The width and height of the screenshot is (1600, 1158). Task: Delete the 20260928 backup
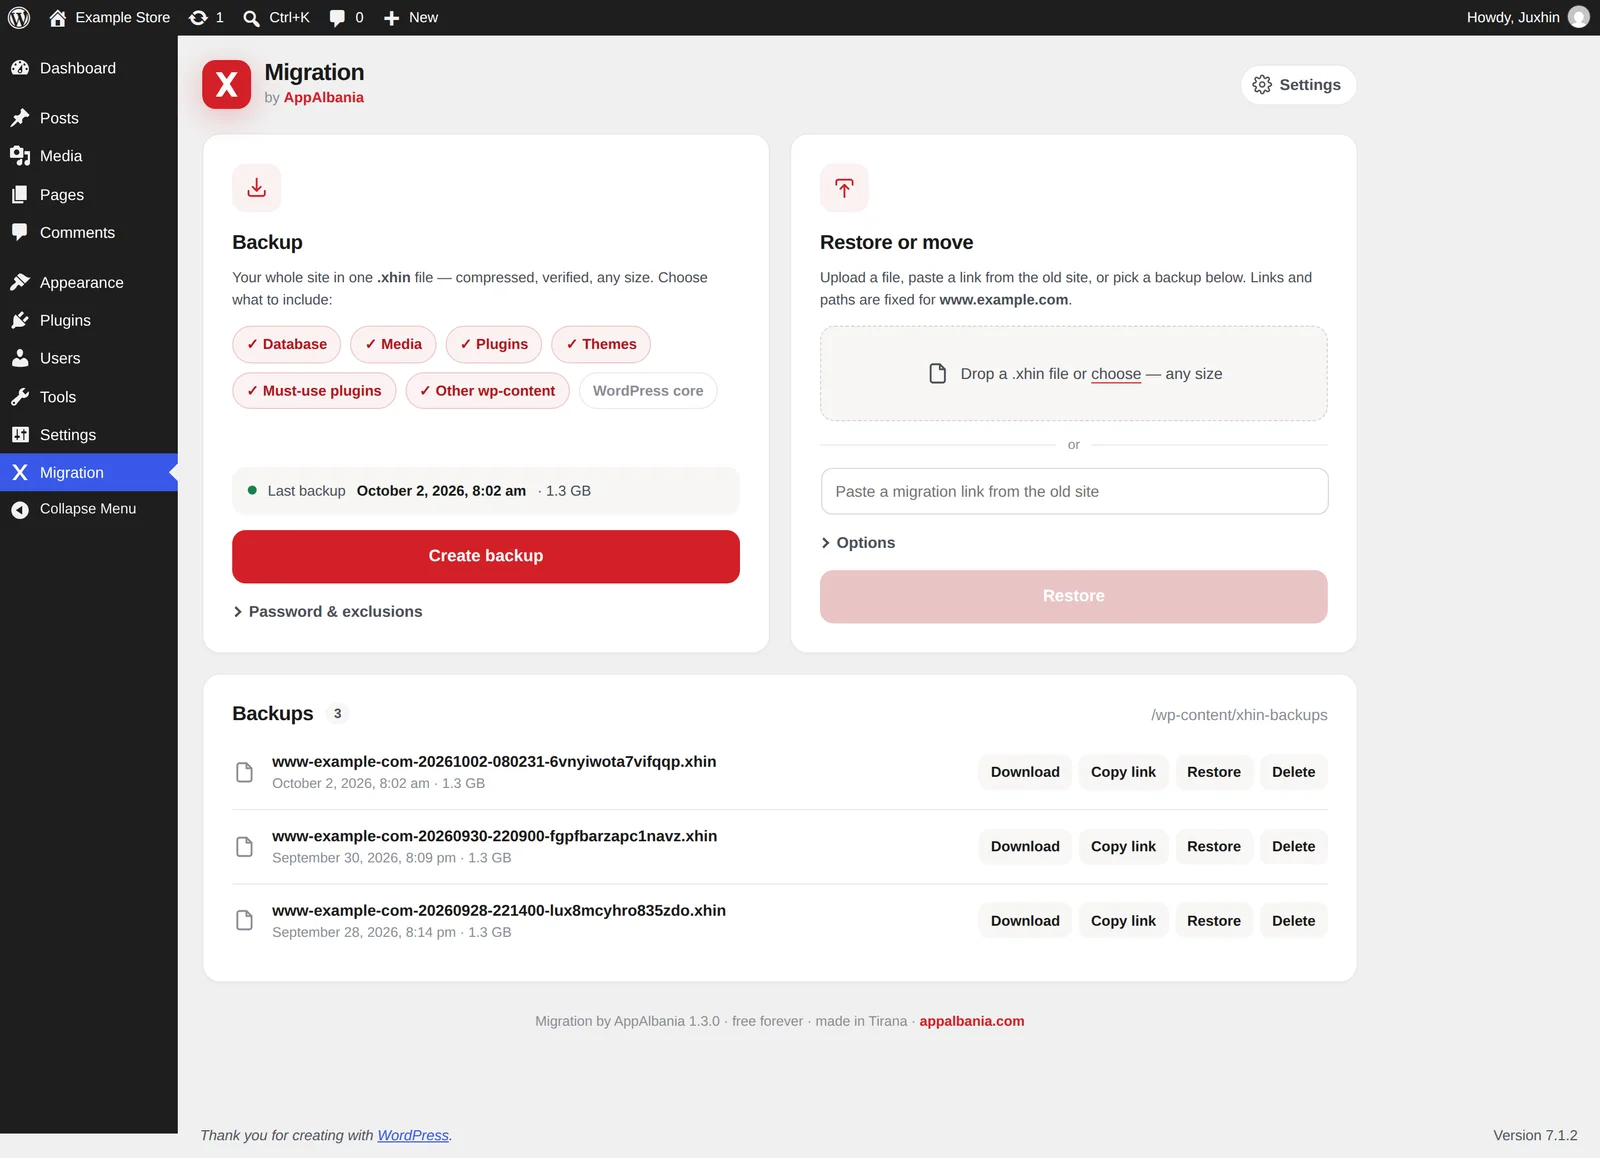pyautogui.click(x=1293, y=921)
